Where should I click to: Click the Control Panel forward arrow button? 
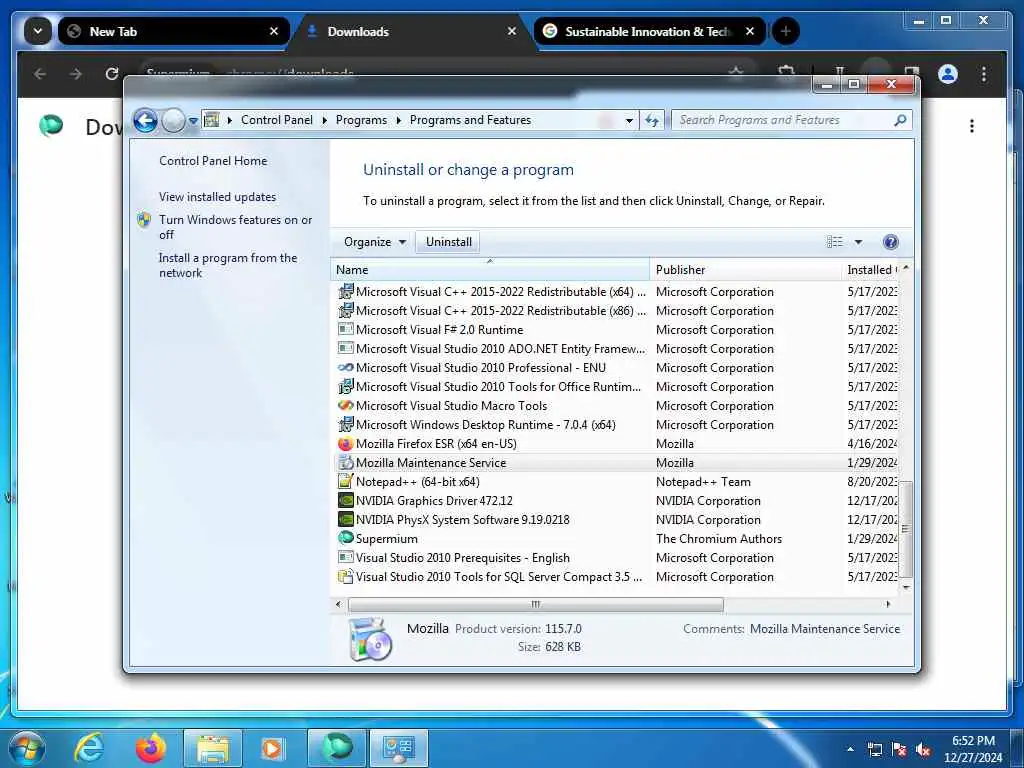click(x=174, y=121)
